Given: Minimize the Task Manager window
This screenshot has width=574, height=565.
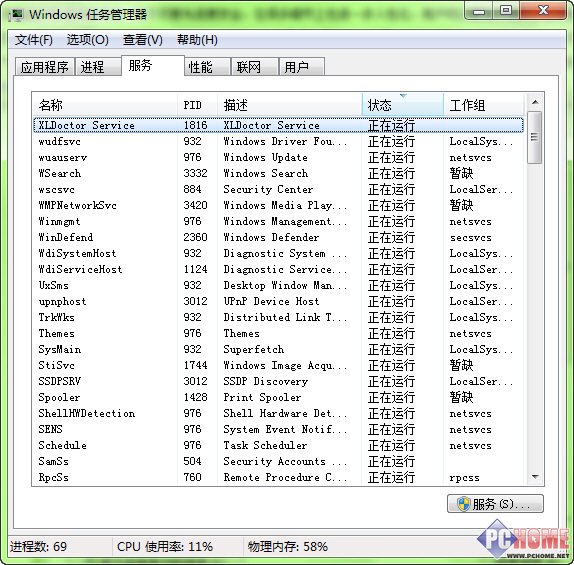Looking at the screenshot, I should pos(478,11).
